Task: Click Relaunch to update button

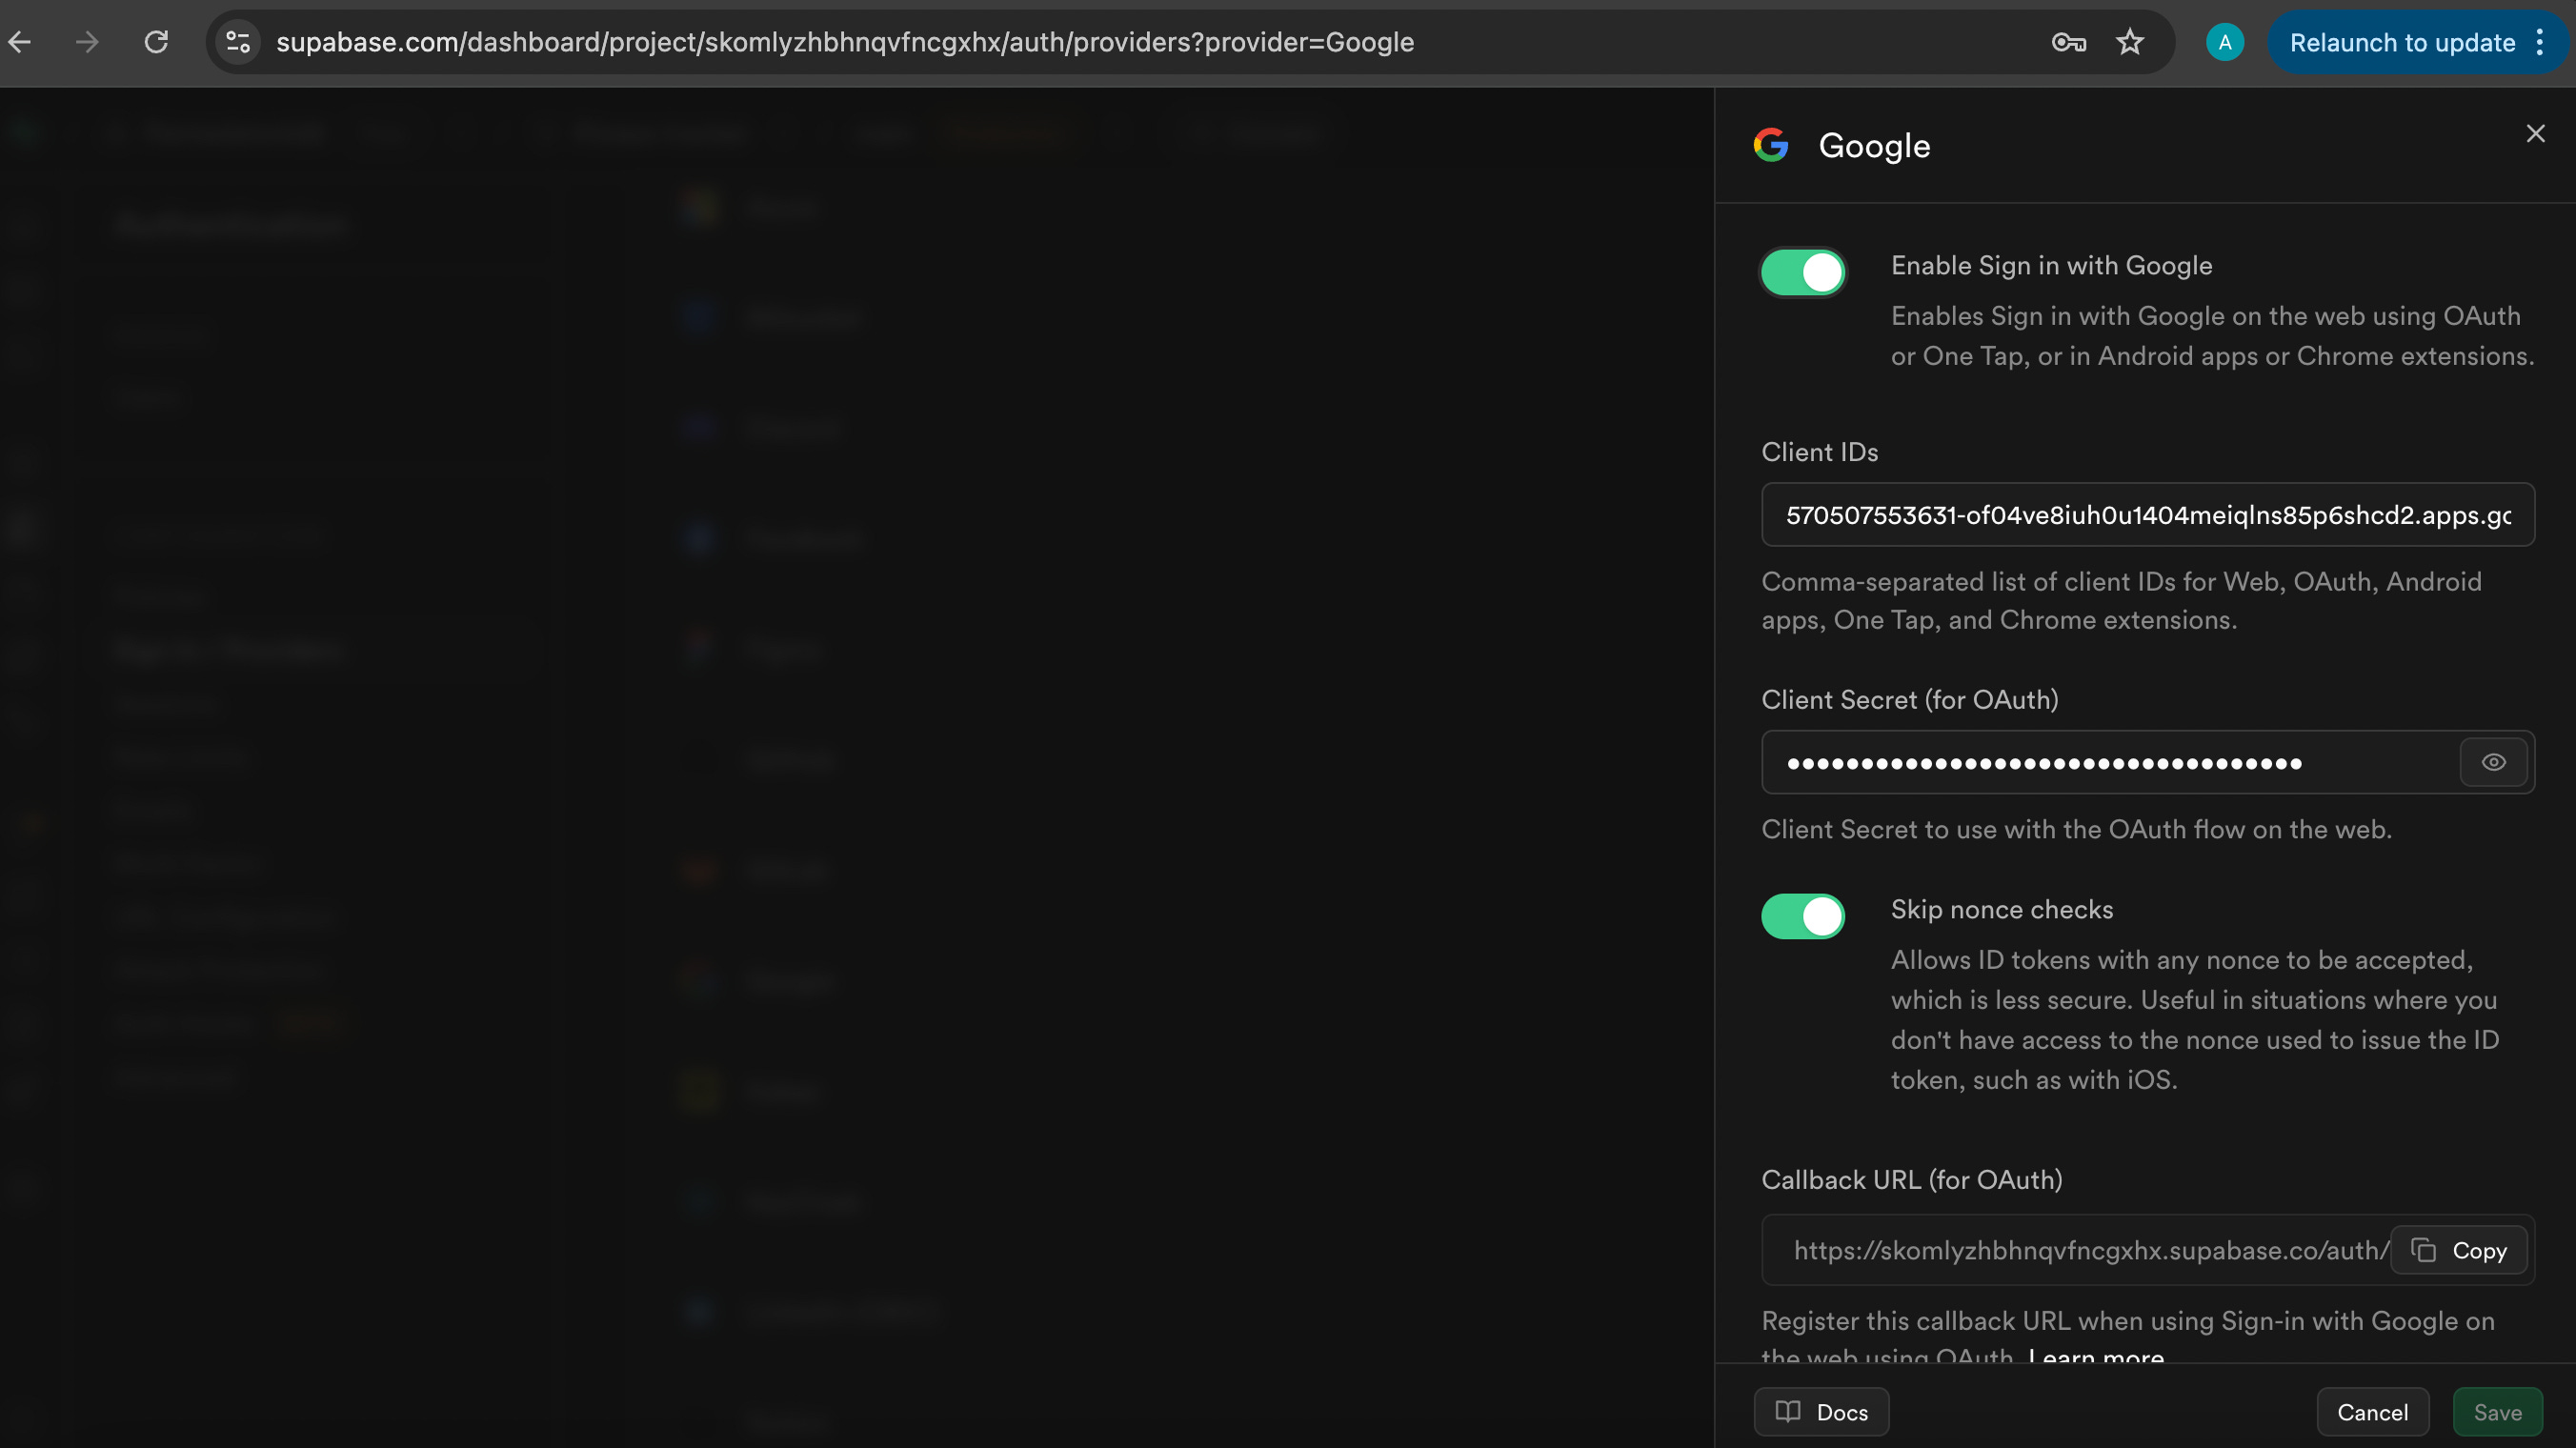Action: (x=2402, y=42)
